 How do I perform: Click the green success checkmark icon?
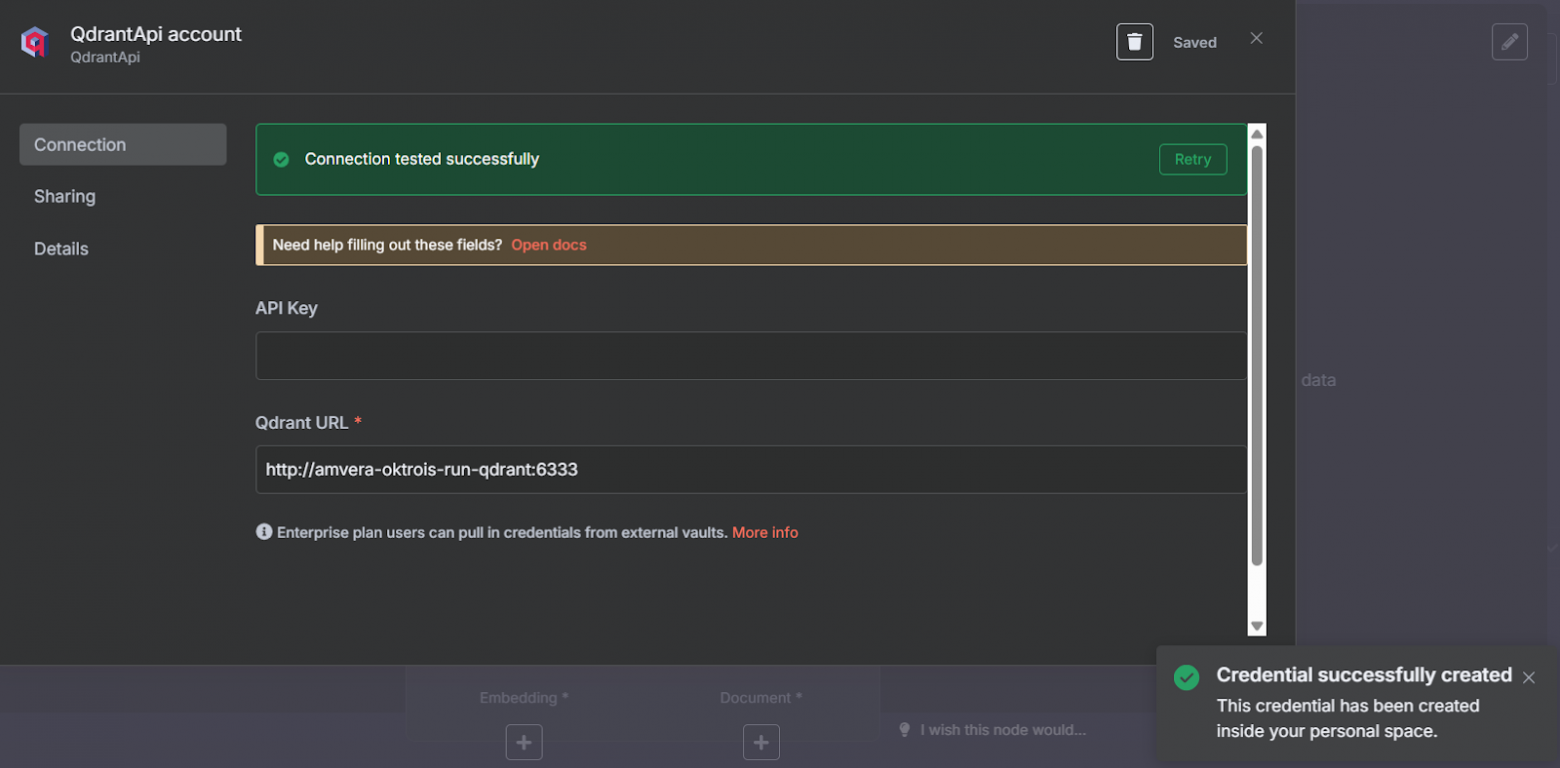[281, 159]
